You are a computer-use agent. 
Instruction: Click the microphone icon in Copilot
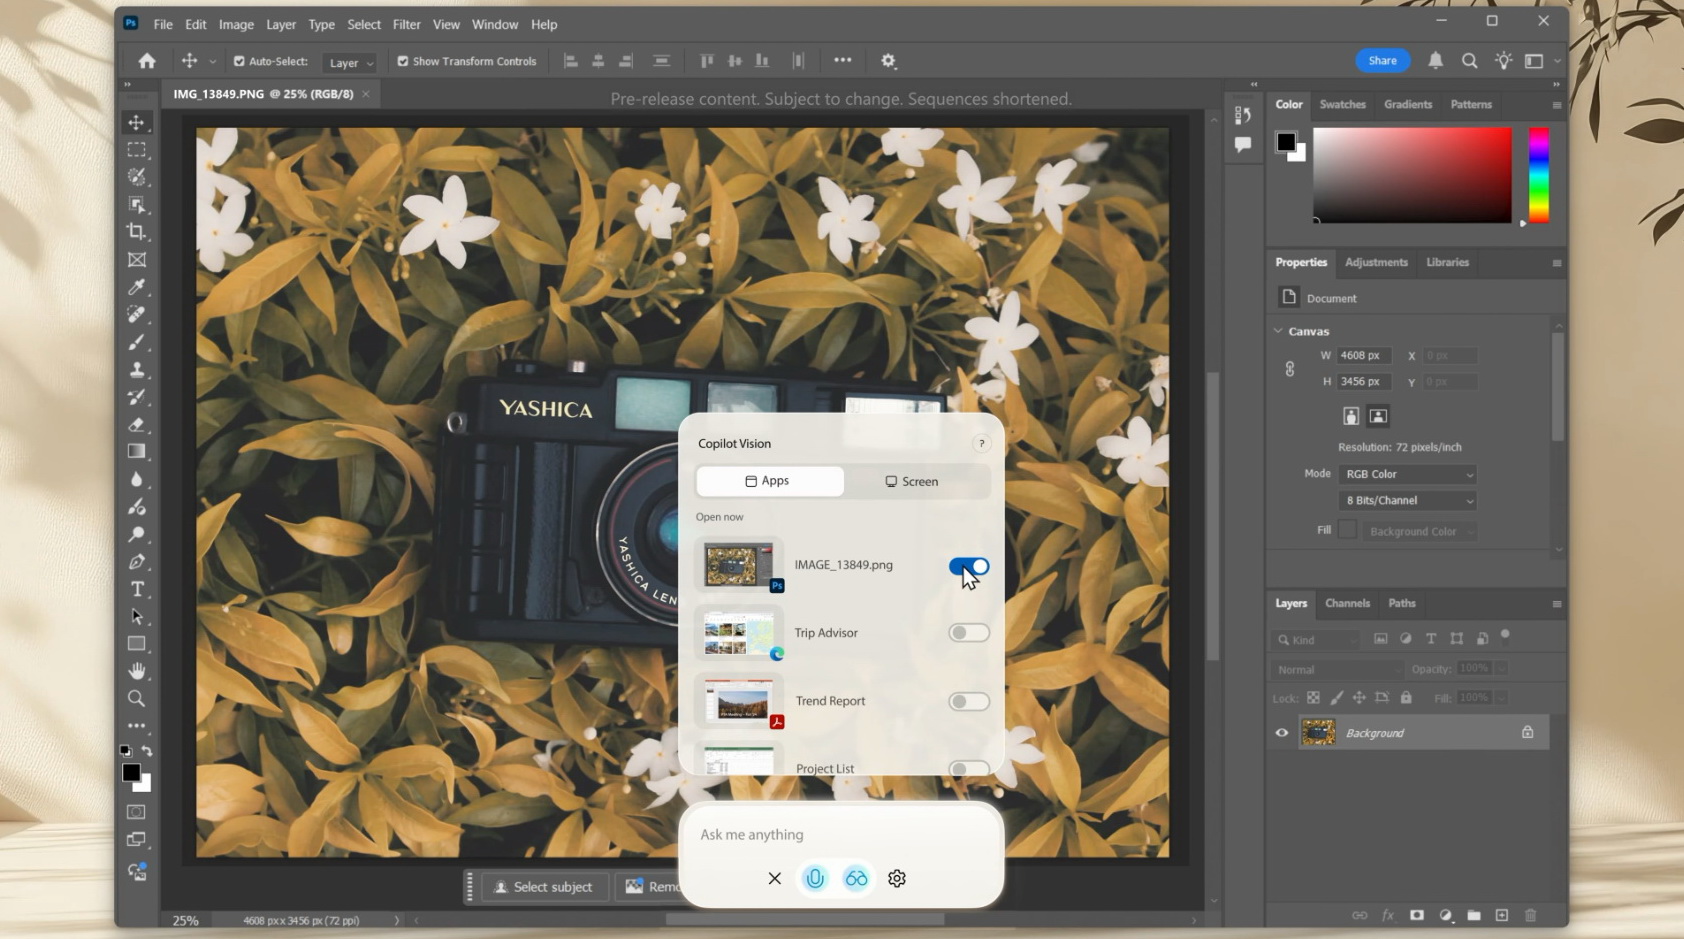pyautogui.click(x=815, y=878)
